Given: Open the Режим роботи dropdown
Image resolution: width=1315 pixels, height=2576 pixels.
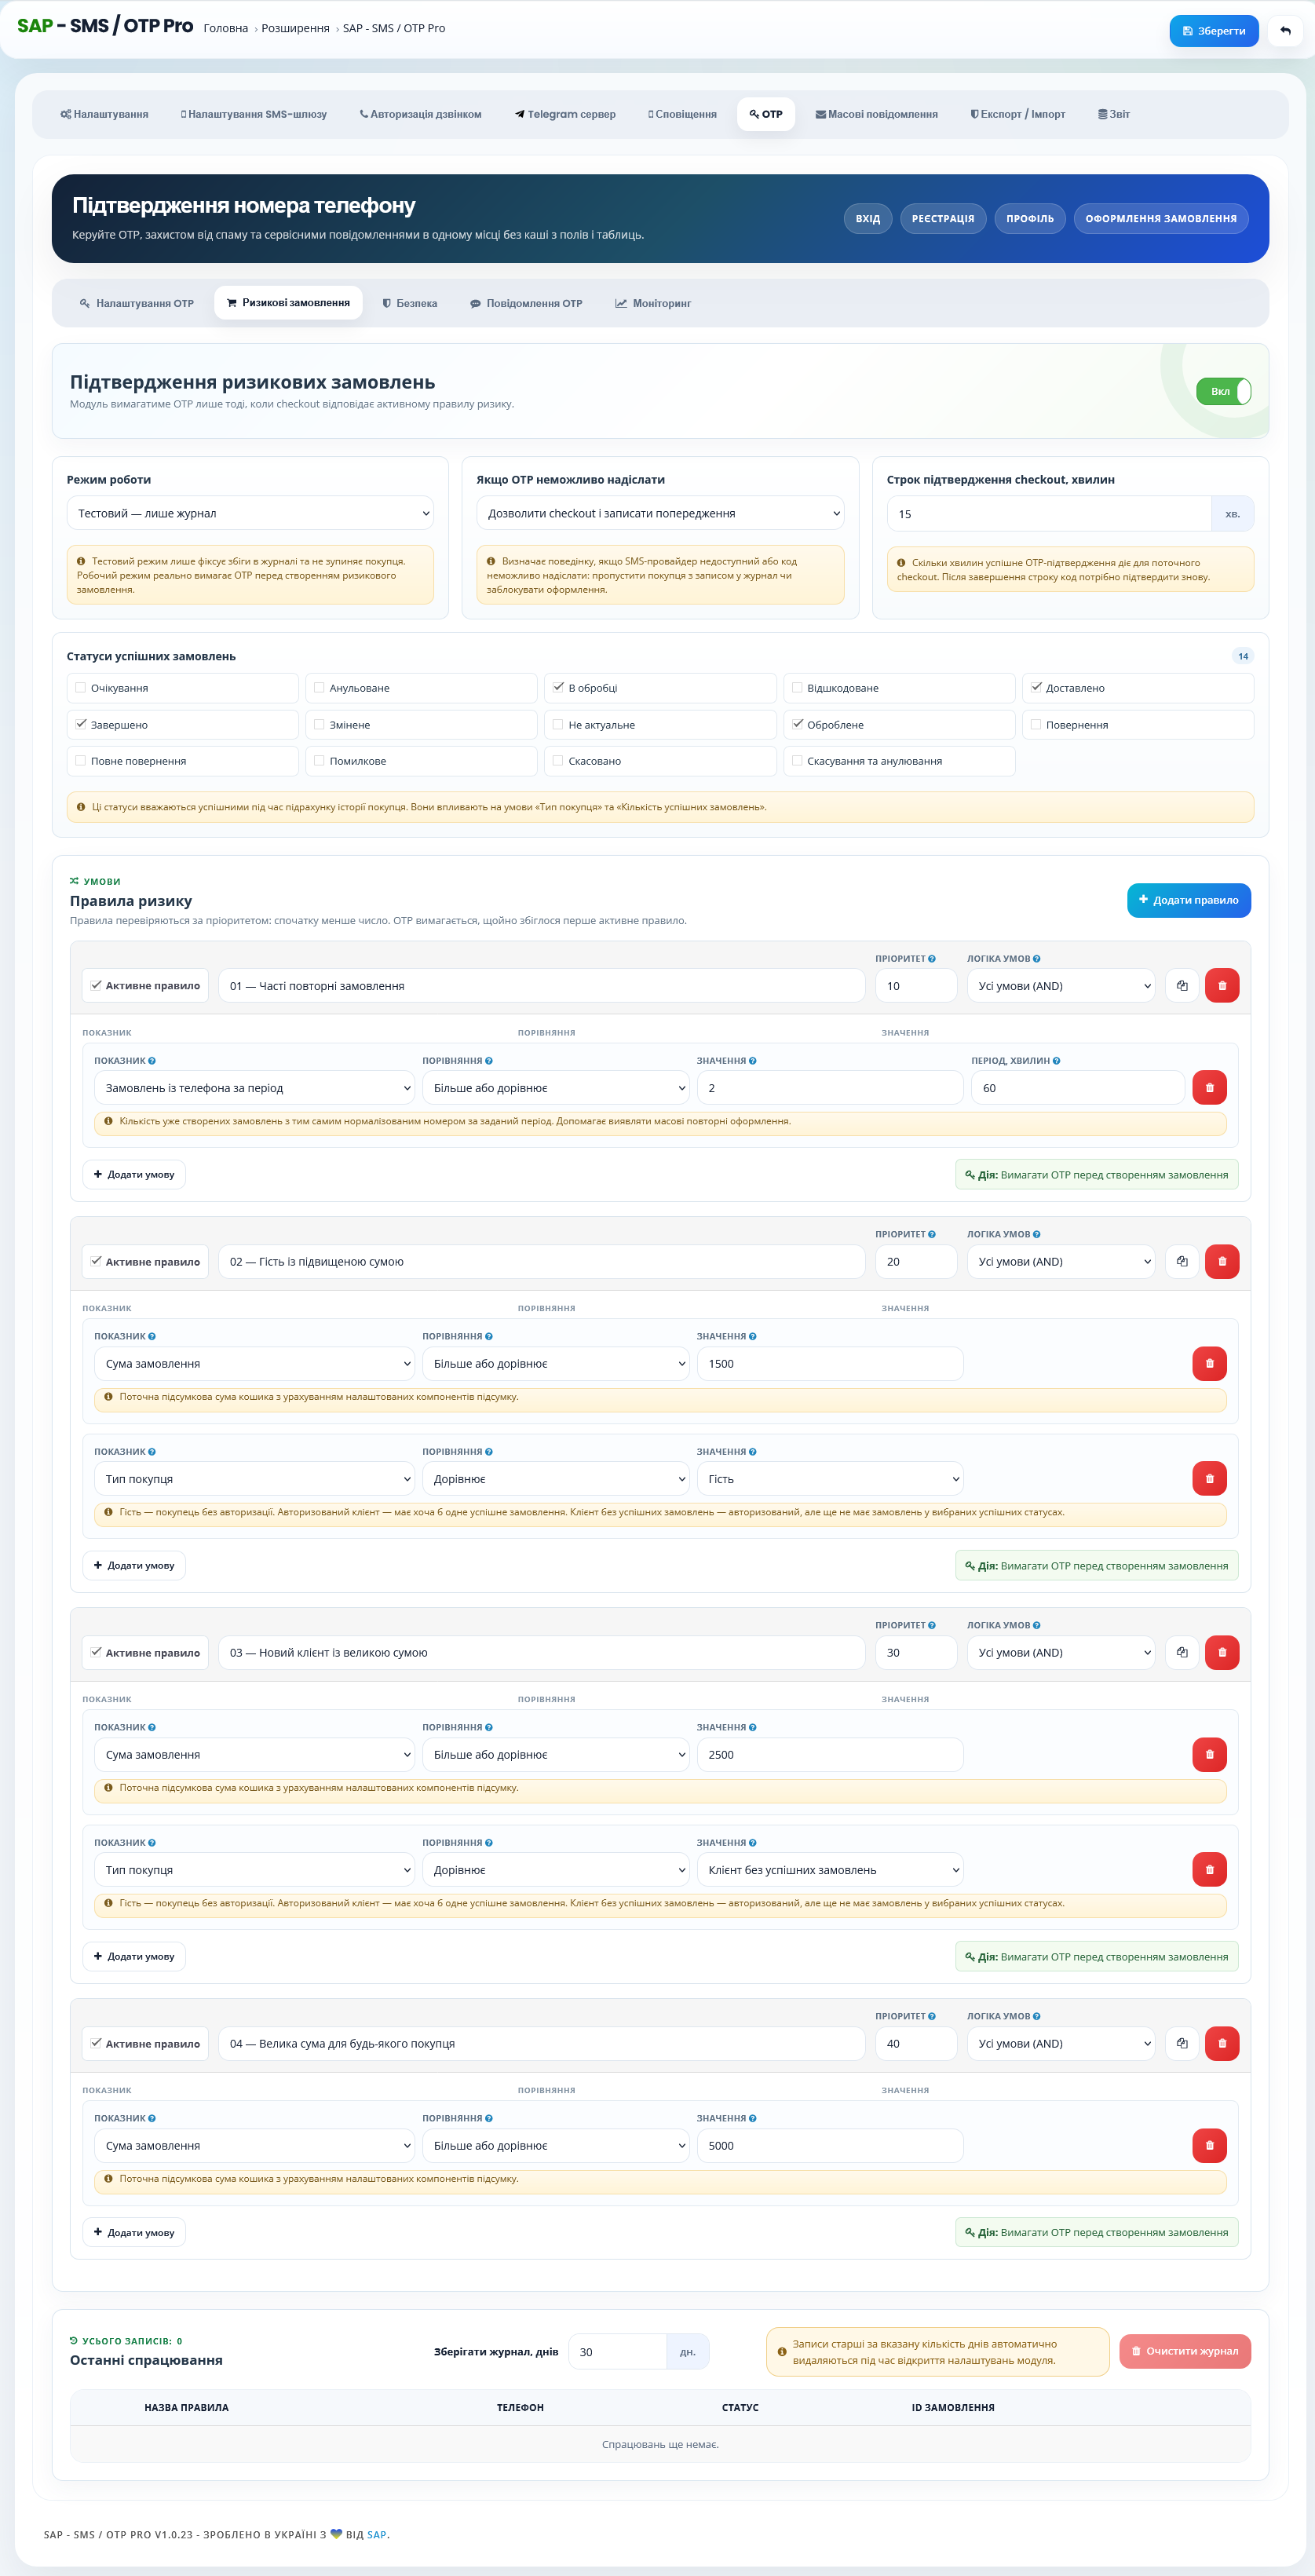Looking at the screenshot, I should 250,513.
